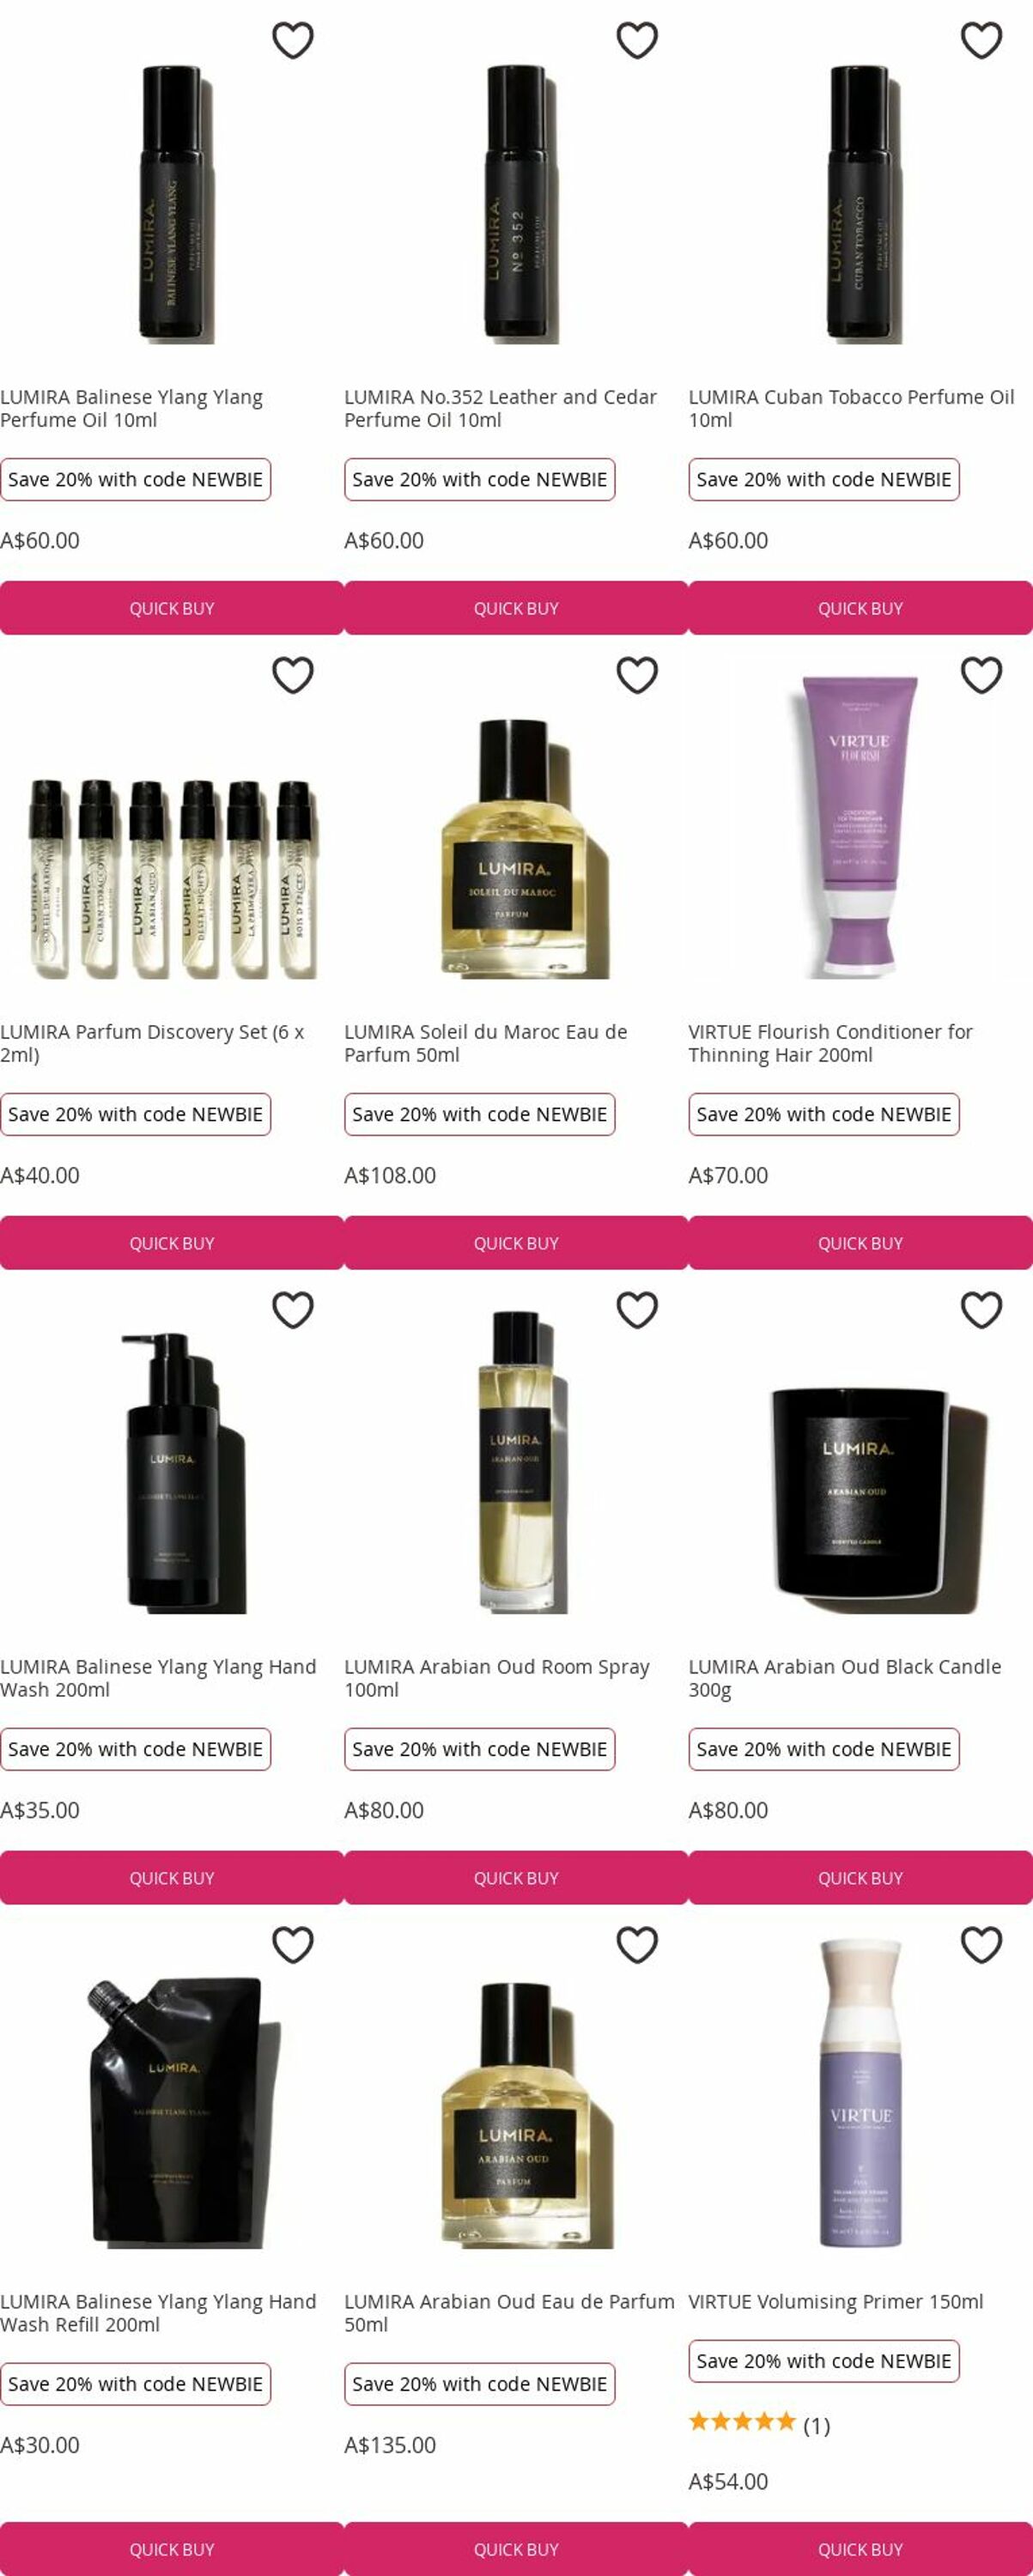Quick buy Cuban Tobacco Perfume Oil
1033x2576 pixels.
860,608
